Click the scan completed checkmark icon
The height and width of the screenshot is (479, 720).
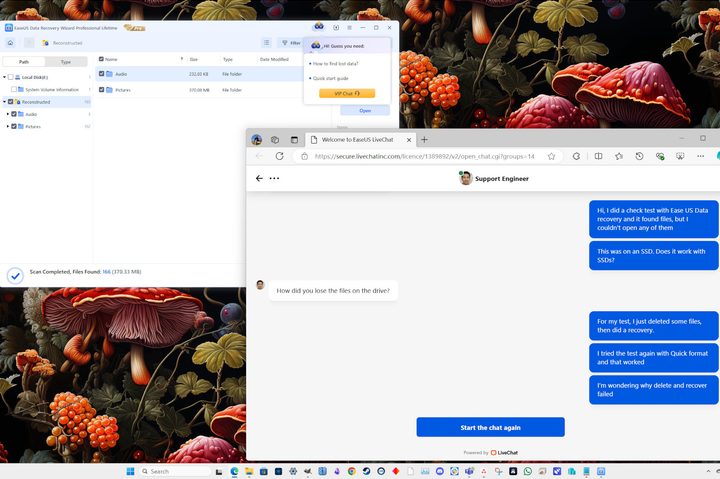15,276
